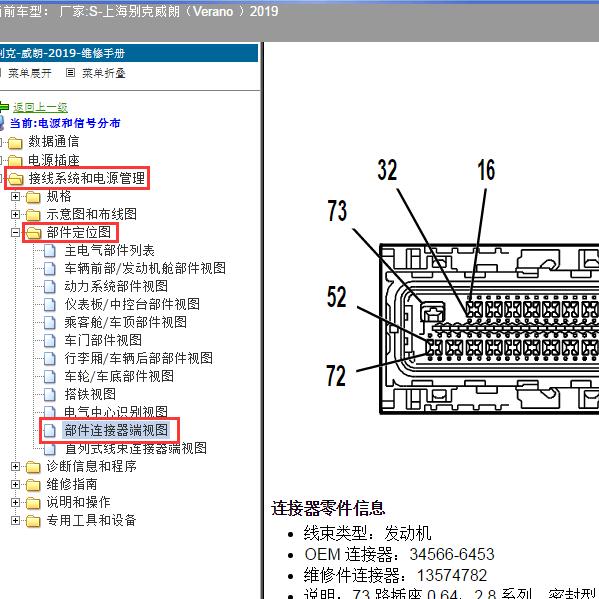Click the 维修手册 panel title bar
Viewport: 599px width, 599px height.
pyautogui.click(x=129, y=53)
